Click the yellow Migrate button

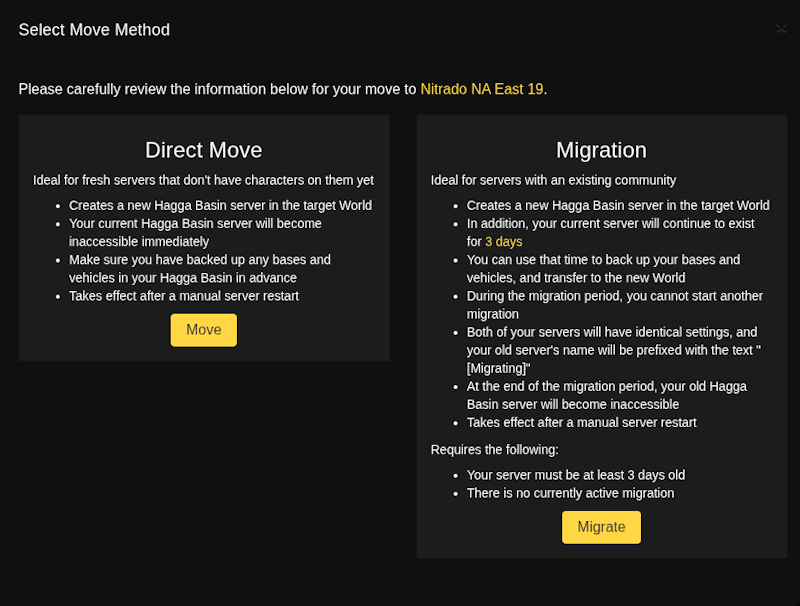pyautogui.click(x=601, y=527)
